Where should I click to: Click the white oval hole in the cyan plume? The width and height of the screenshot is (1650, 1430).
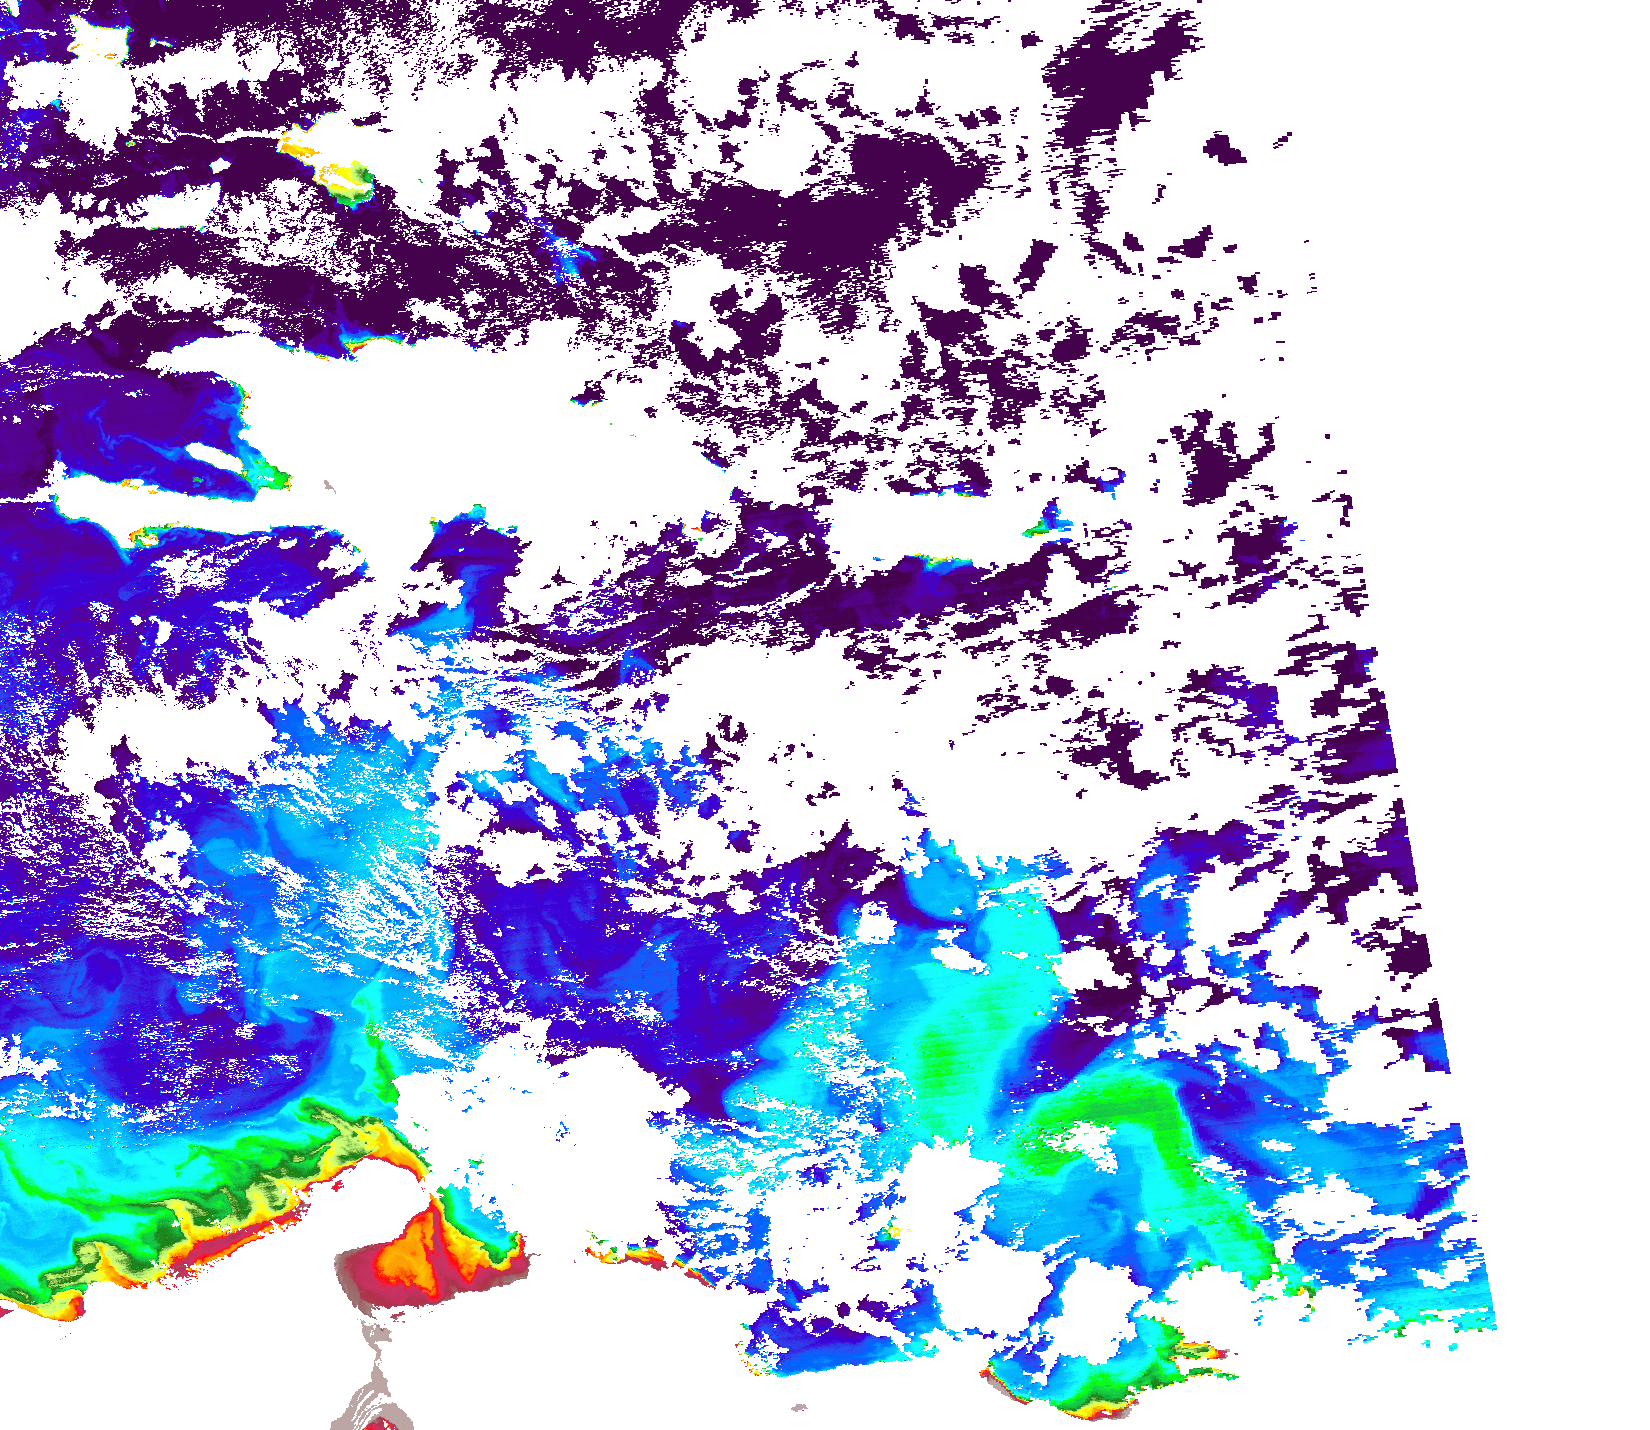click(x=957, y=960)
